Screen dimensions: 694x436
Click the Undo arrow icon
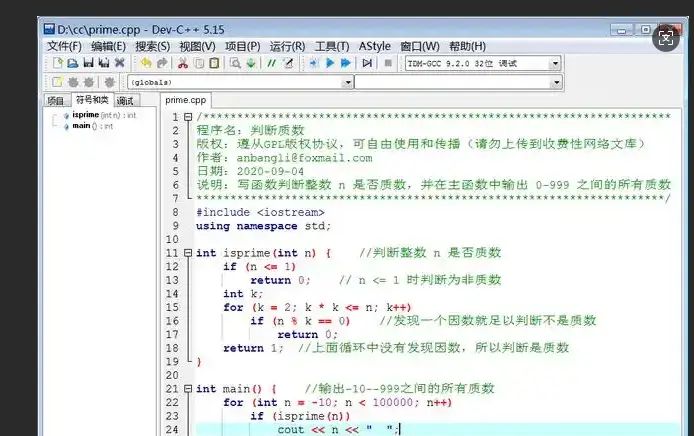[x=146, y=63]
